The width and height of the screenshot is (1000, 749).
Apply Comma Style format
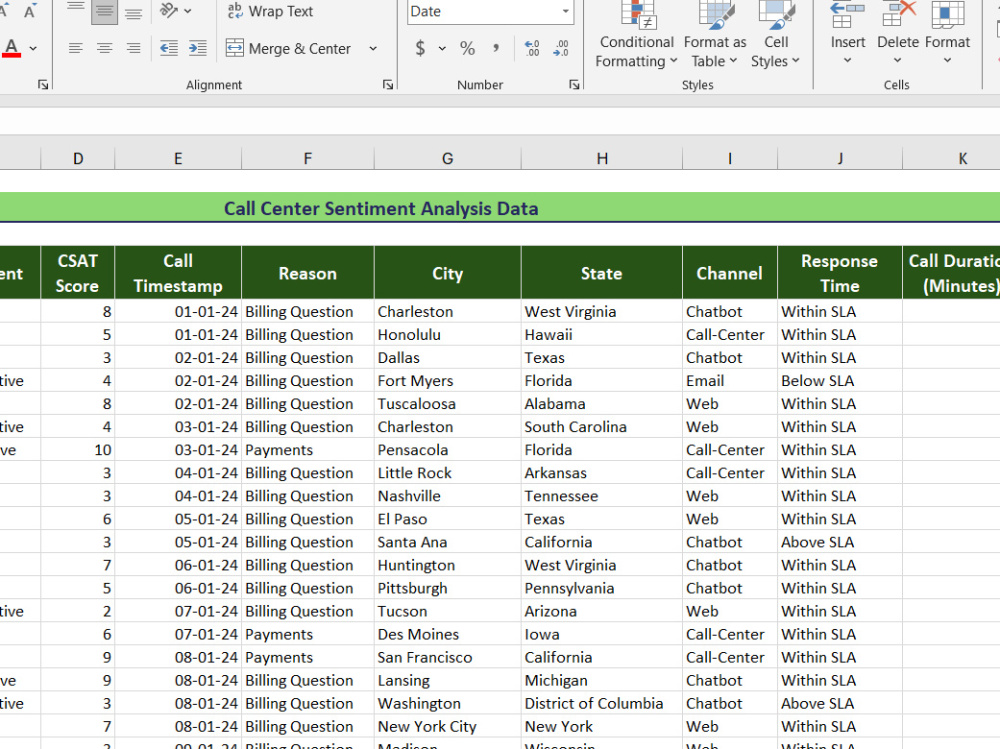coord(496,48)
